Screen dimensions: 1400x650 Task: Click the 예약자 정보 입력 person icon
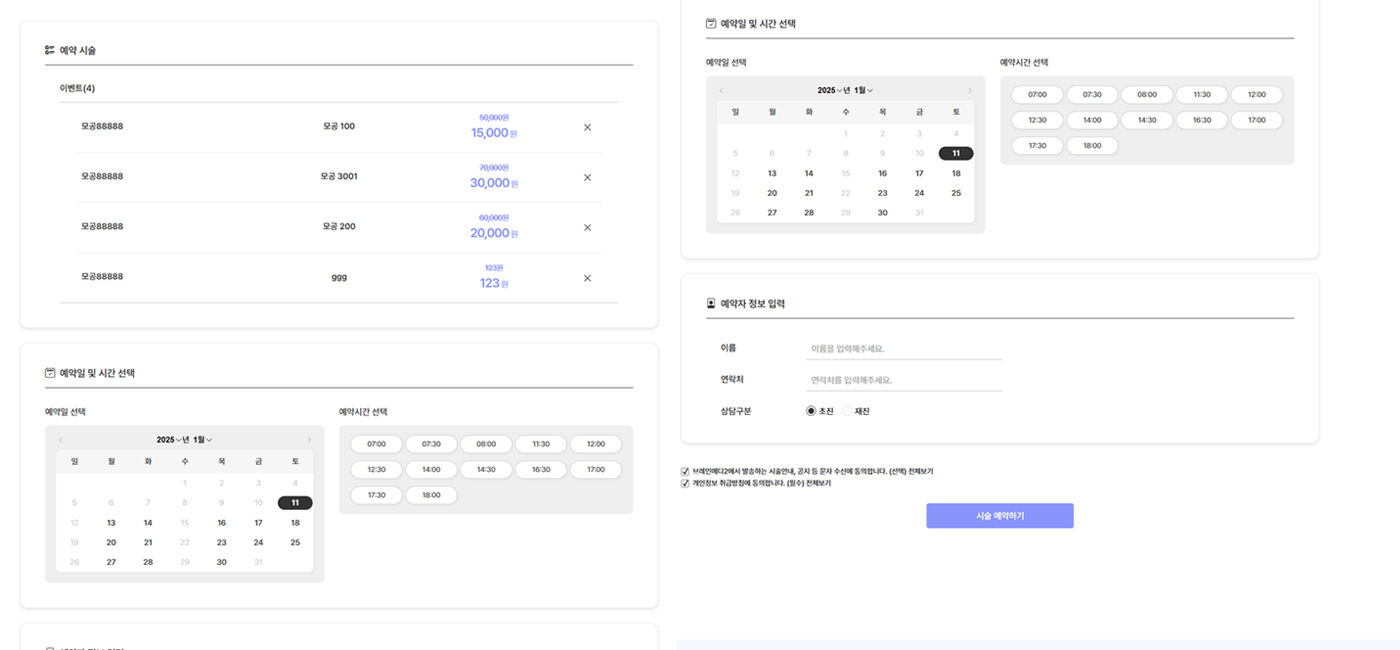click(x=711, y=303)
